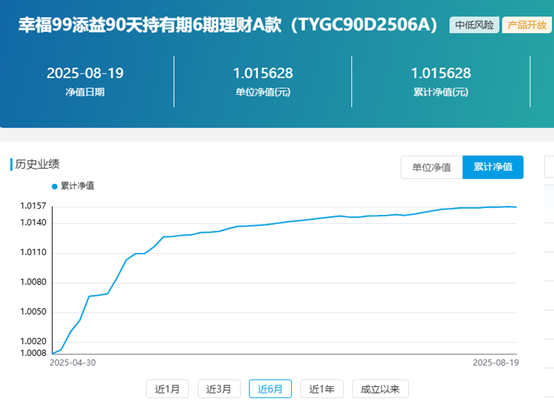This screenshot has height=405, width=554.
Task: Select the 近6月 time range
Action: pos(270,389)
